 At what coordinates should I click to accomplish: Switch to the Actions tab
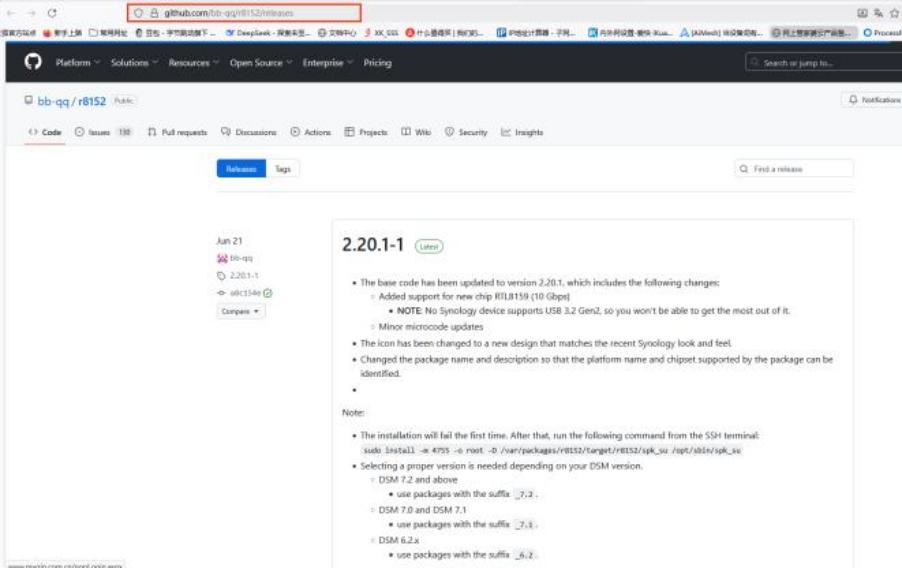(x=311, y=132)
